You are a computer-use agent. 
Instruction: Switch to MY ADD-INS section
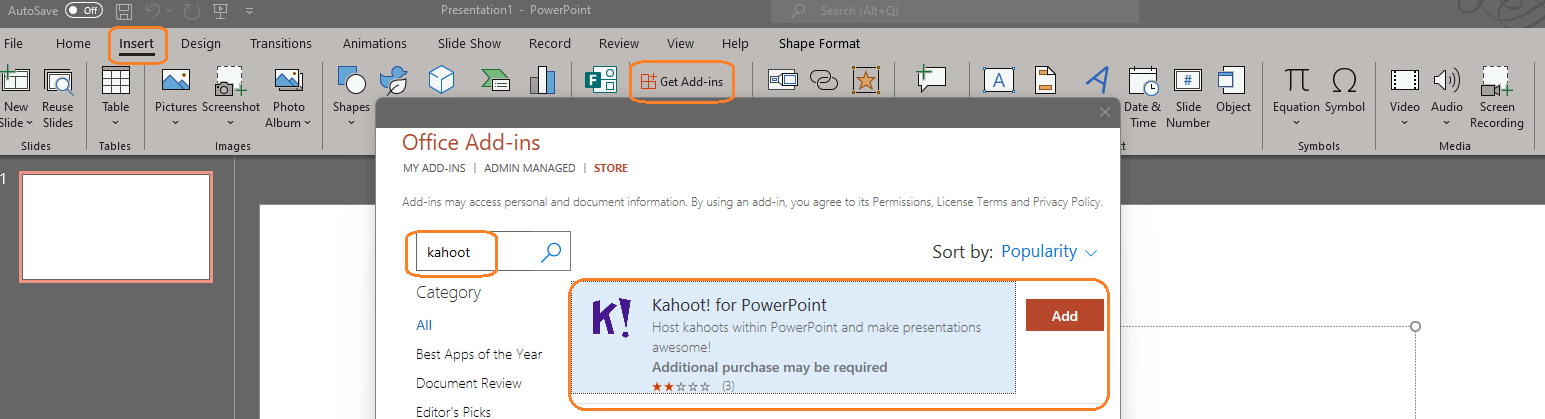point(434,168)
